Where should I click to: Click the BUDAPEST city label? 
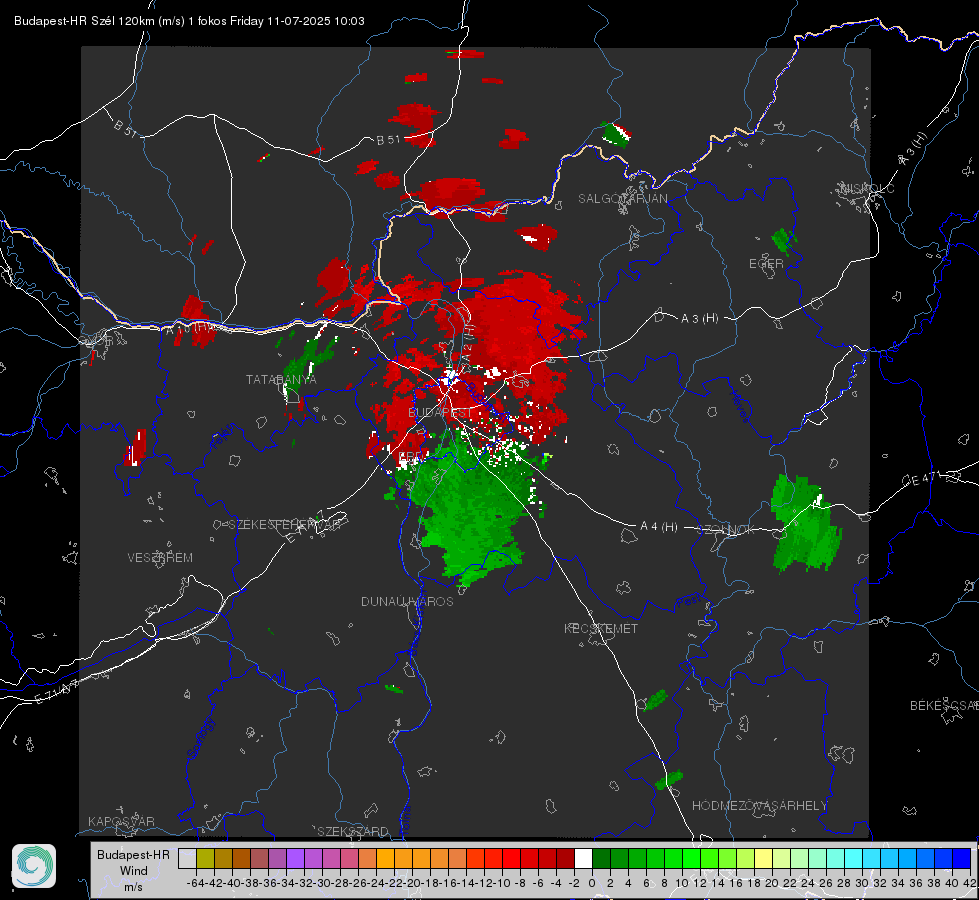point(440,412)
